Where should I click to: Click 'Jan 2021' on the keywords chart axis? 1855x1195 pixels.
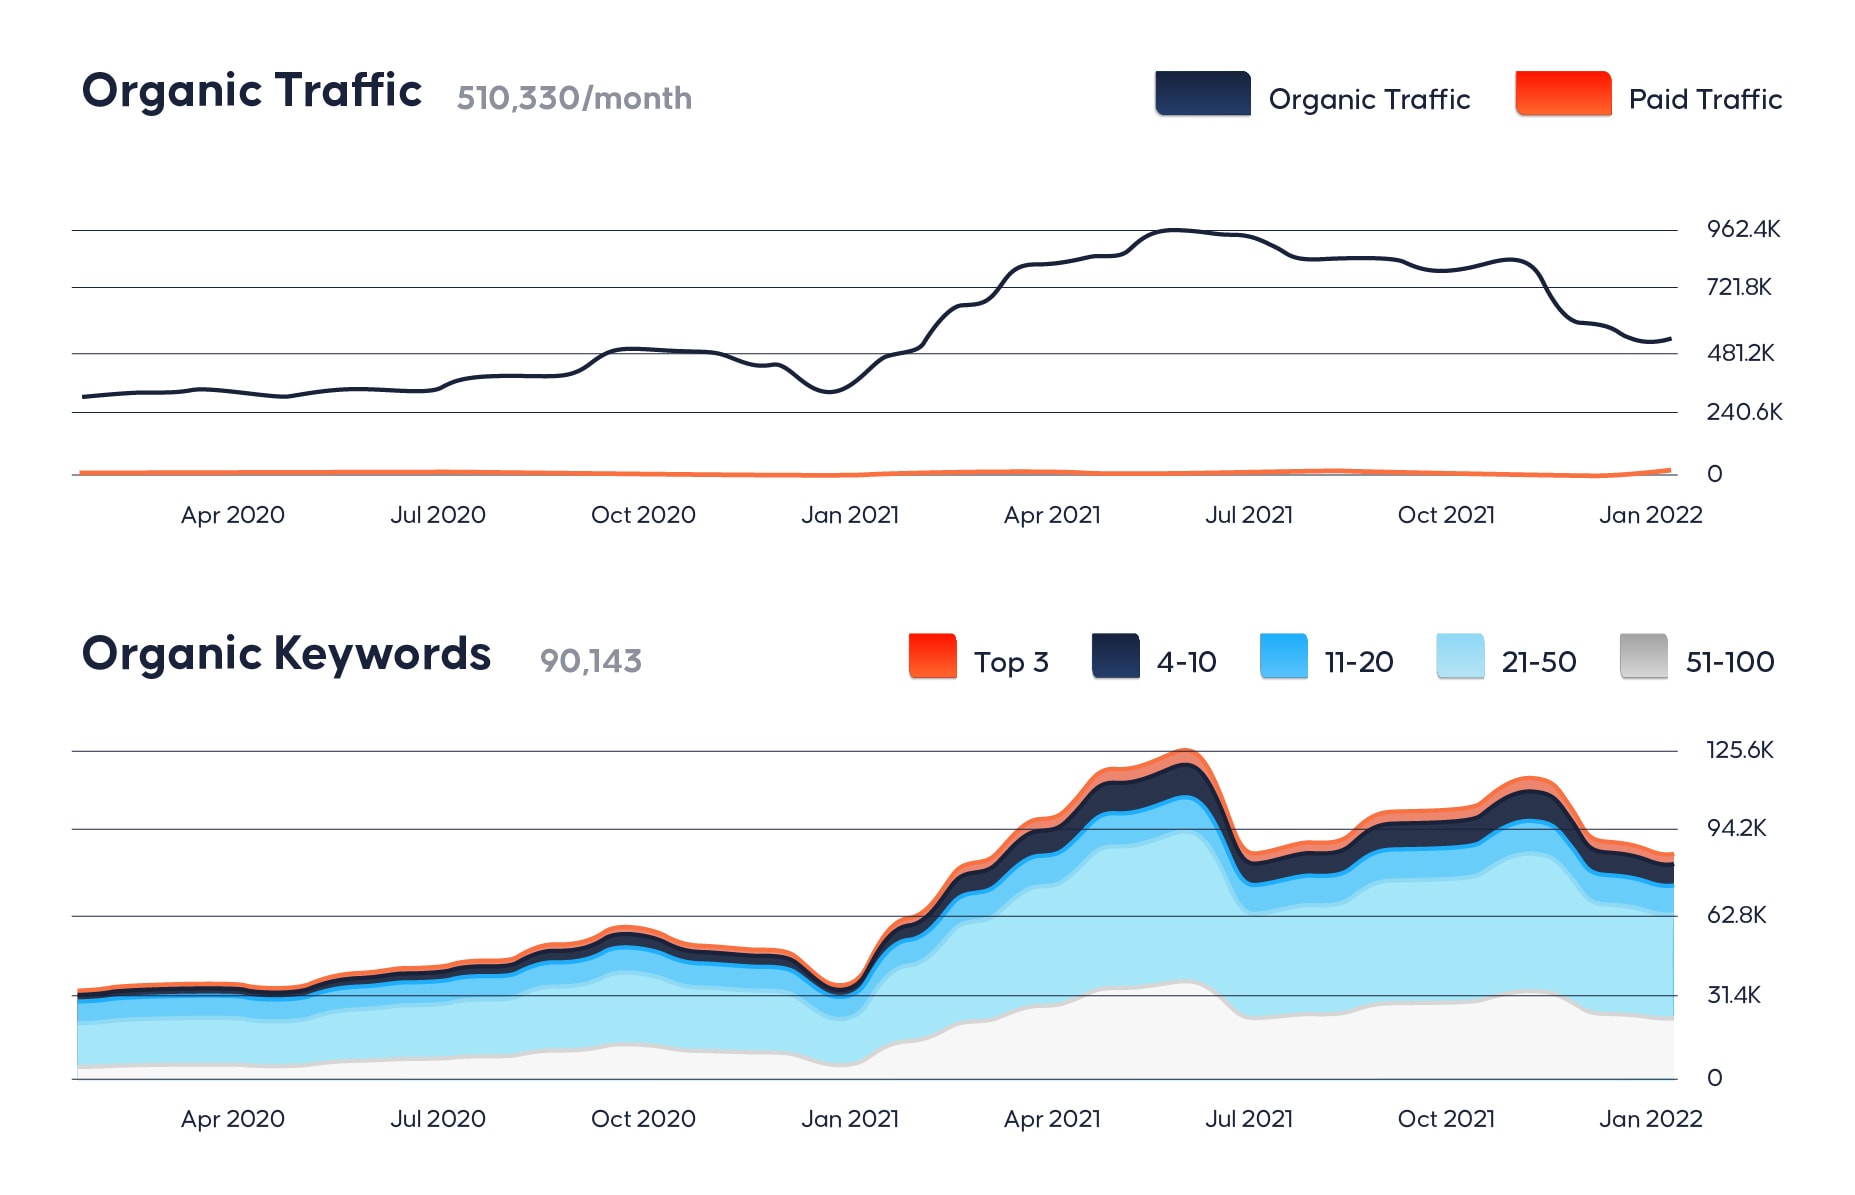(x=850, y=1119)
